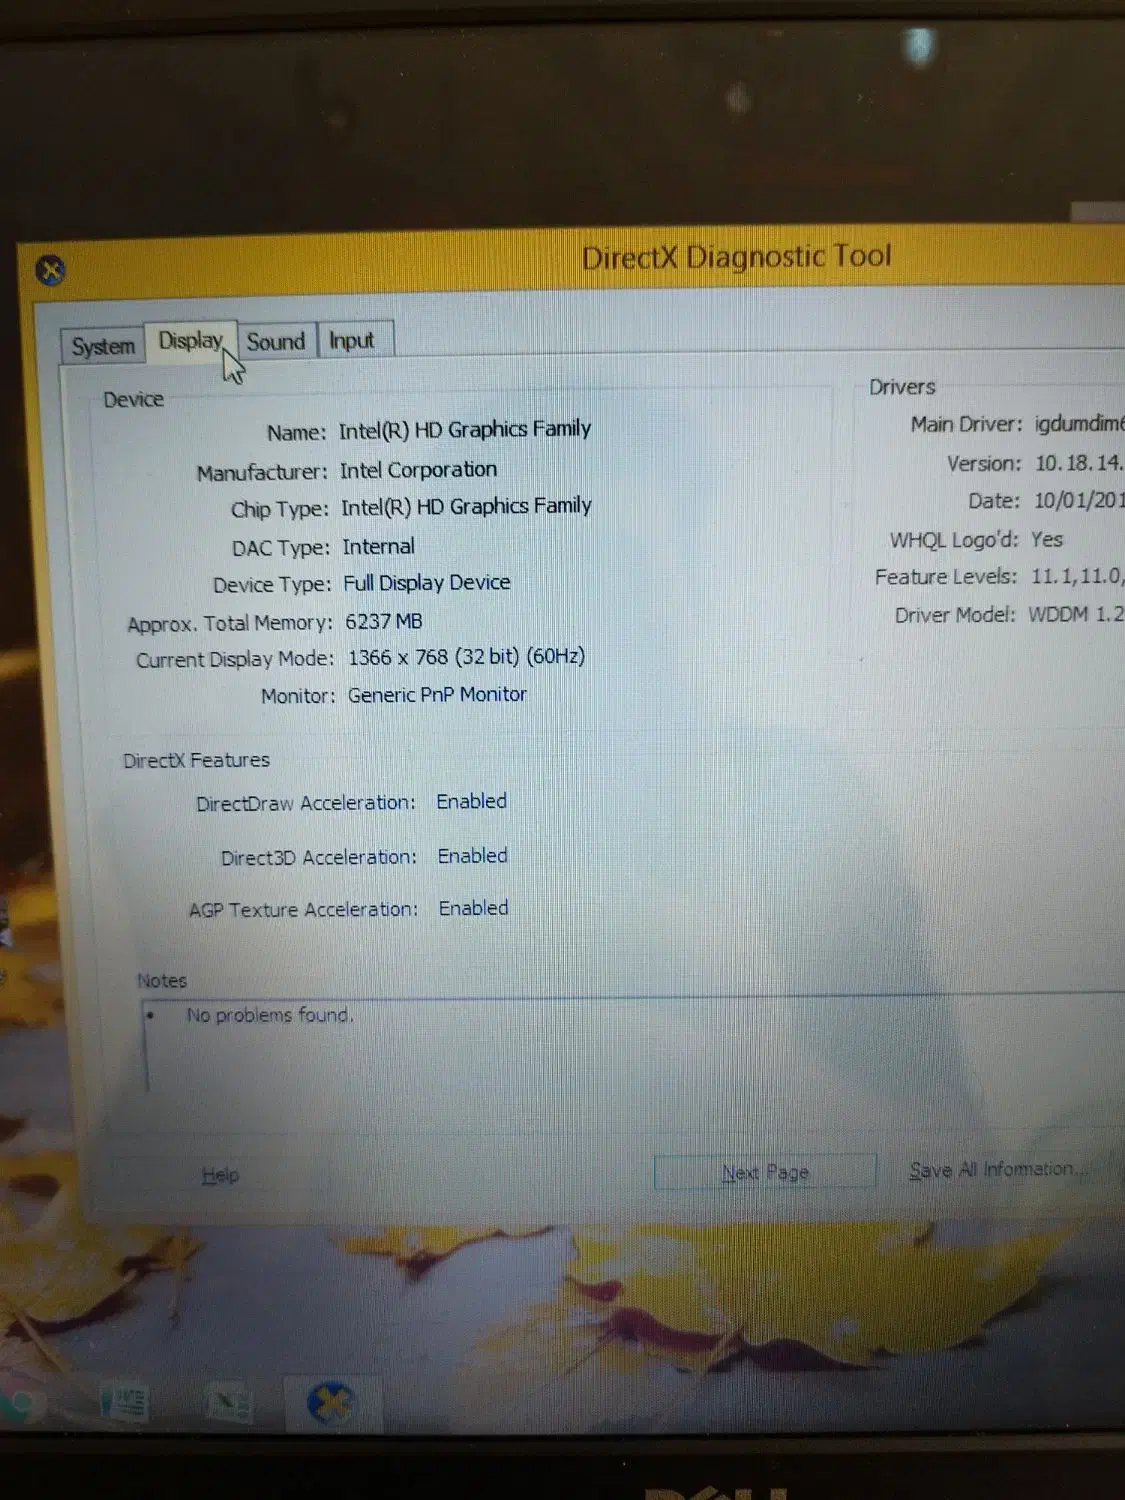Click the Next Page button
Screen dimensions: 1125x1500
coord(765,1172)
